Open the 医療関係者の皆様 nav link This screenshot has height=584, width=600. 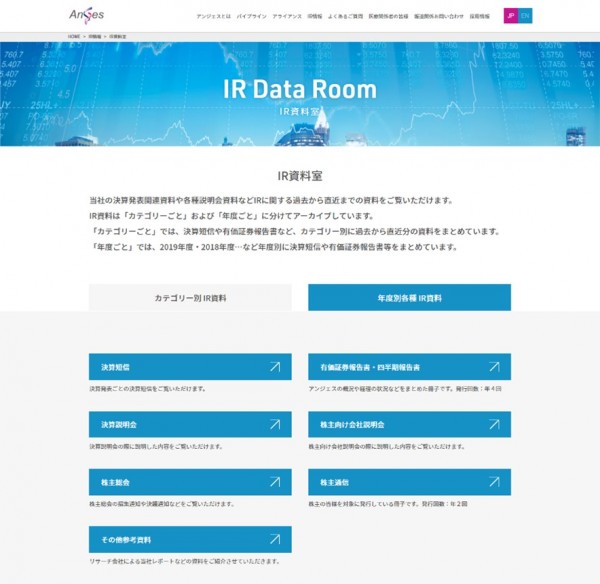pyautogui.click(x=390, y=17)
